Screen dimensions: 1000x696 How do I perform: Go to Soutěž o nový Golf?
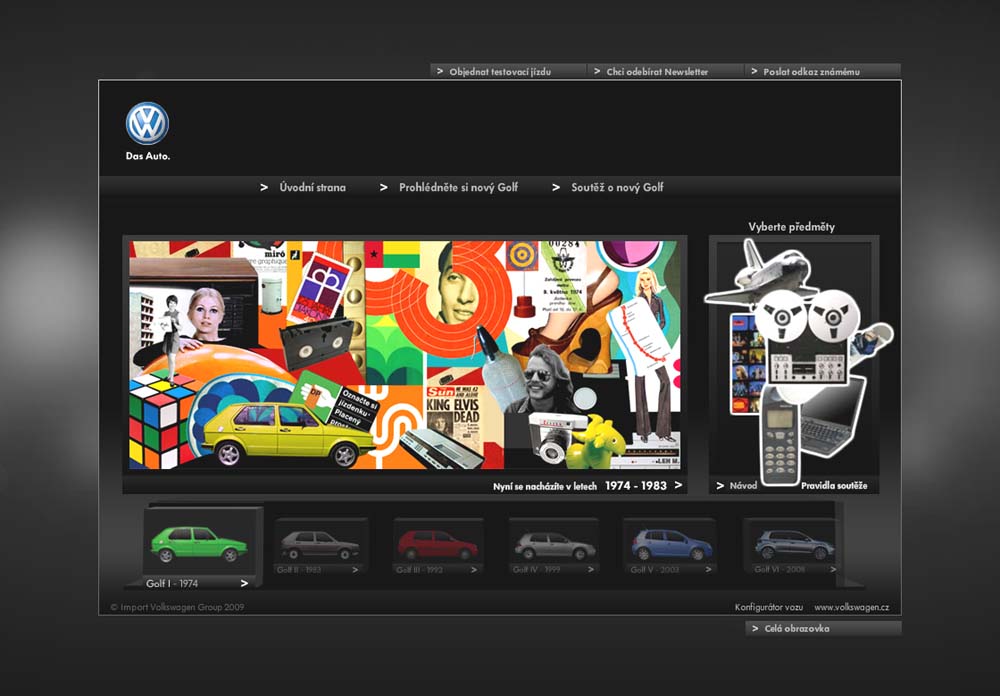point(616,187)
